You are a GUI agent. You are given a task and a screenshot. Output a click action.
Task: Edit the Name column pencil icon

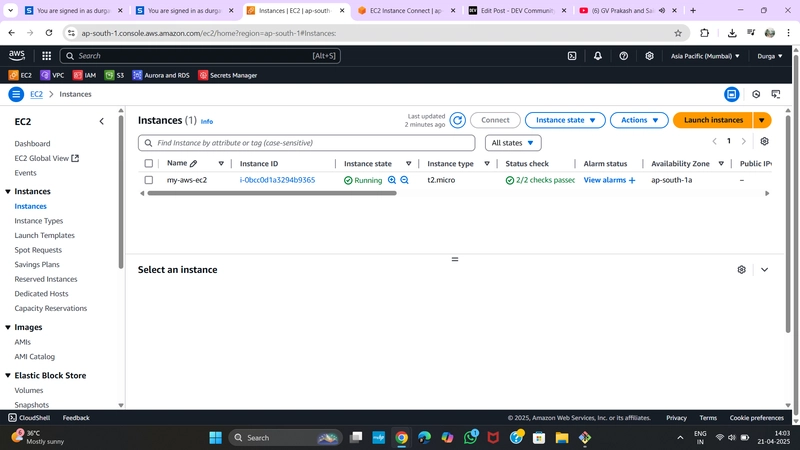pos(193,164)
